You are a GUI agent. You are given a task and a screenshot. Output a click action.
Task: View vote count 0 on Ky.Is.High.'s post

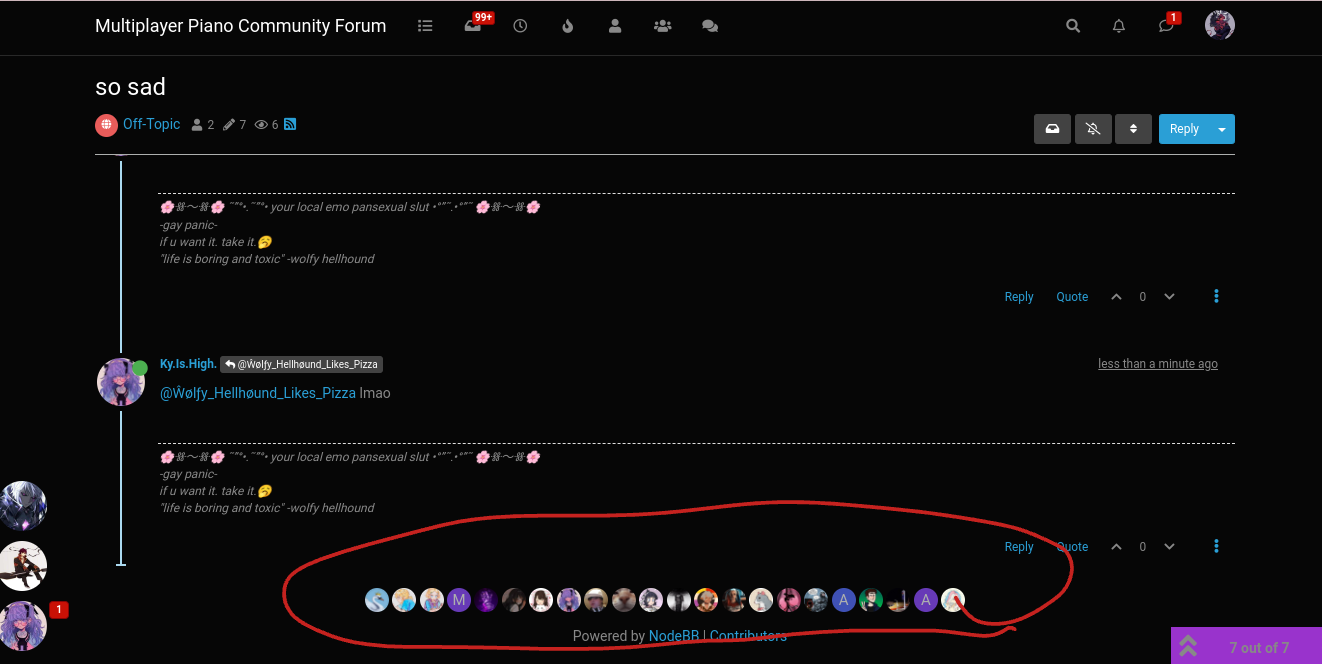1143,547
